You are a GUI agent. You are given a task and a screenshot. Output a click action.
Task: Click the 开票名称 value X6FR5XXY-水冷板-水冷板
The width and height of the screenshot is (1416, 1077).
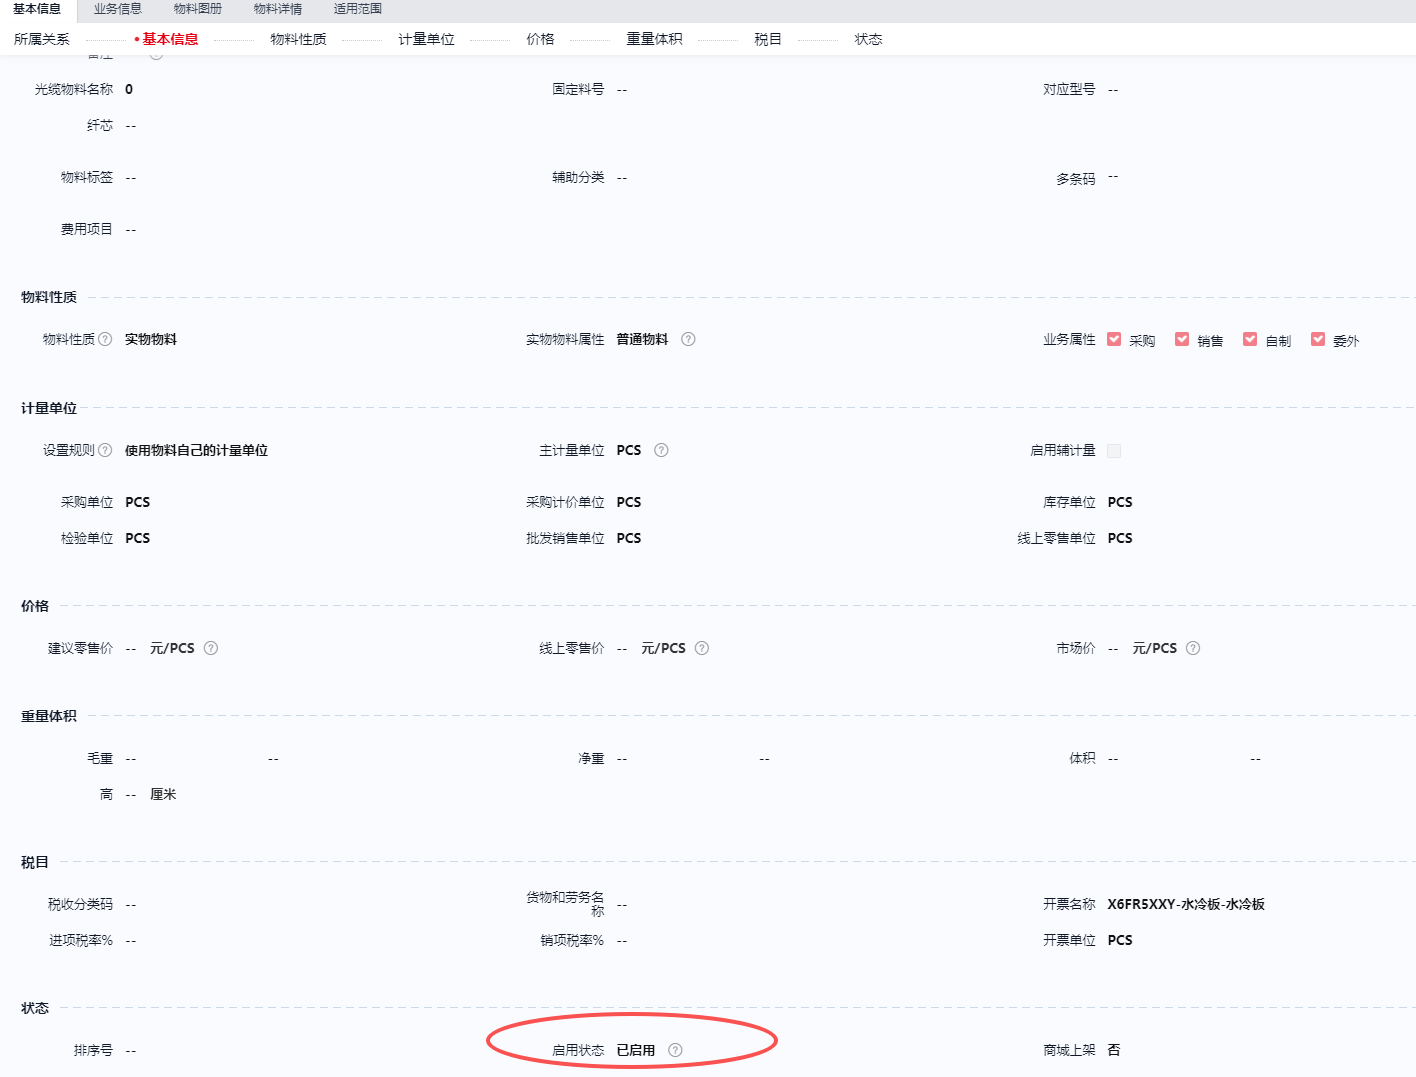point(1186,904)
